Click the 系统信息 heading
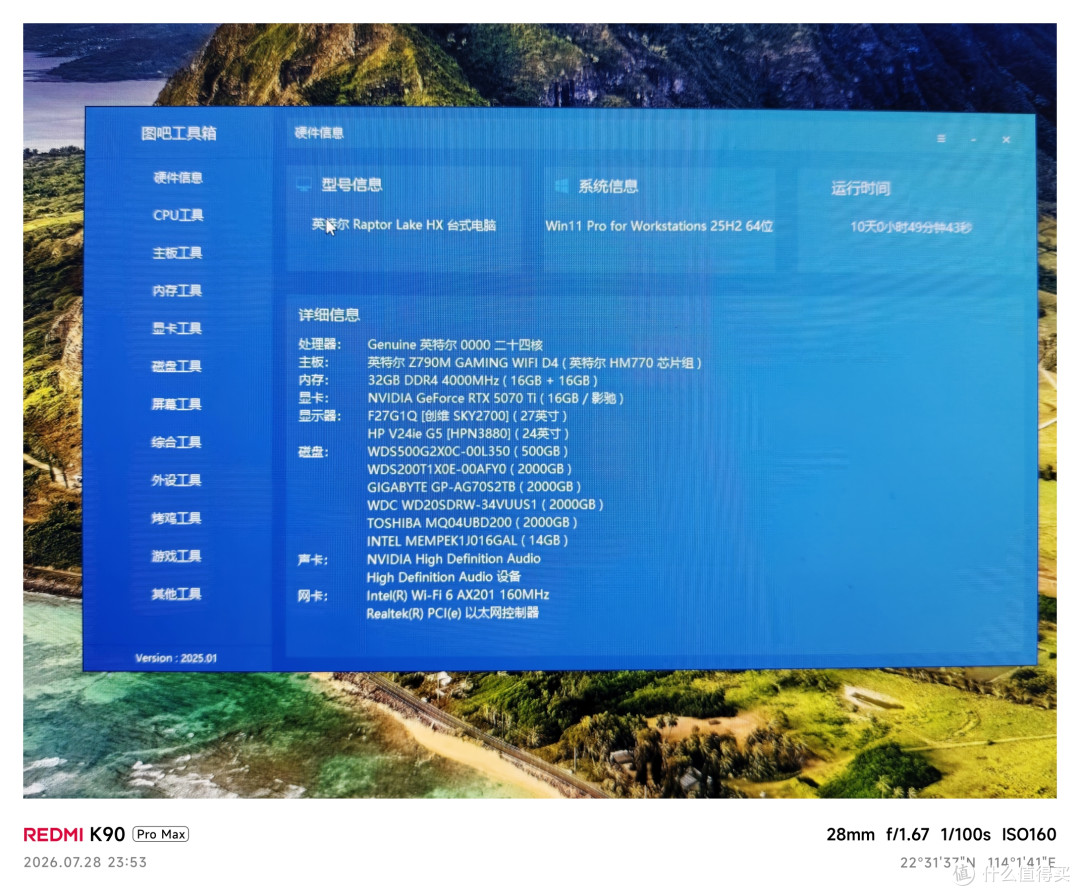Image resolution: width=1080 pixels, height=896 pixels. coord(608,186)
